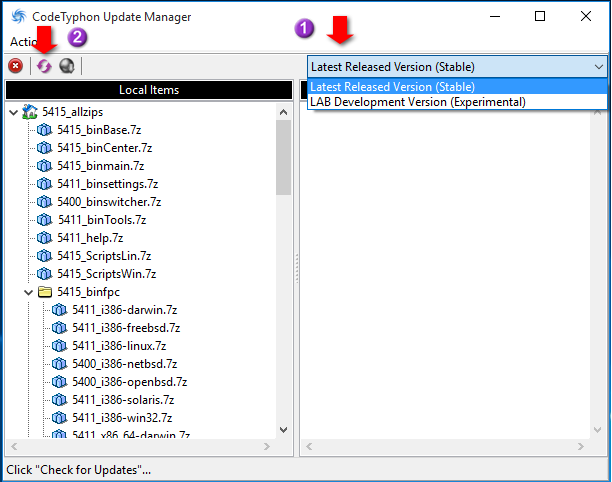Collapse the 5415_binfpc folder node
Image resolution: width=612 pixels, height=482 pixels.
click(x=28, y=292)
